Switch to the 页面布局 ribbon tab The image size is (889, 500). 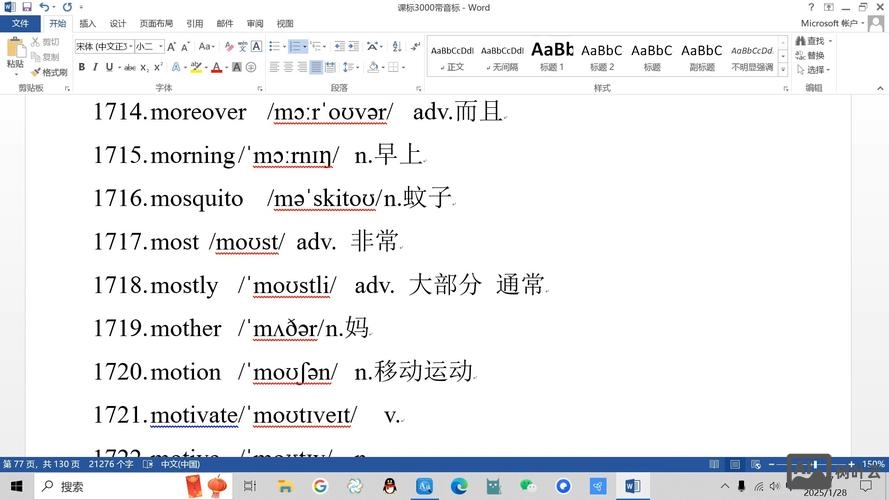[156, 23]
